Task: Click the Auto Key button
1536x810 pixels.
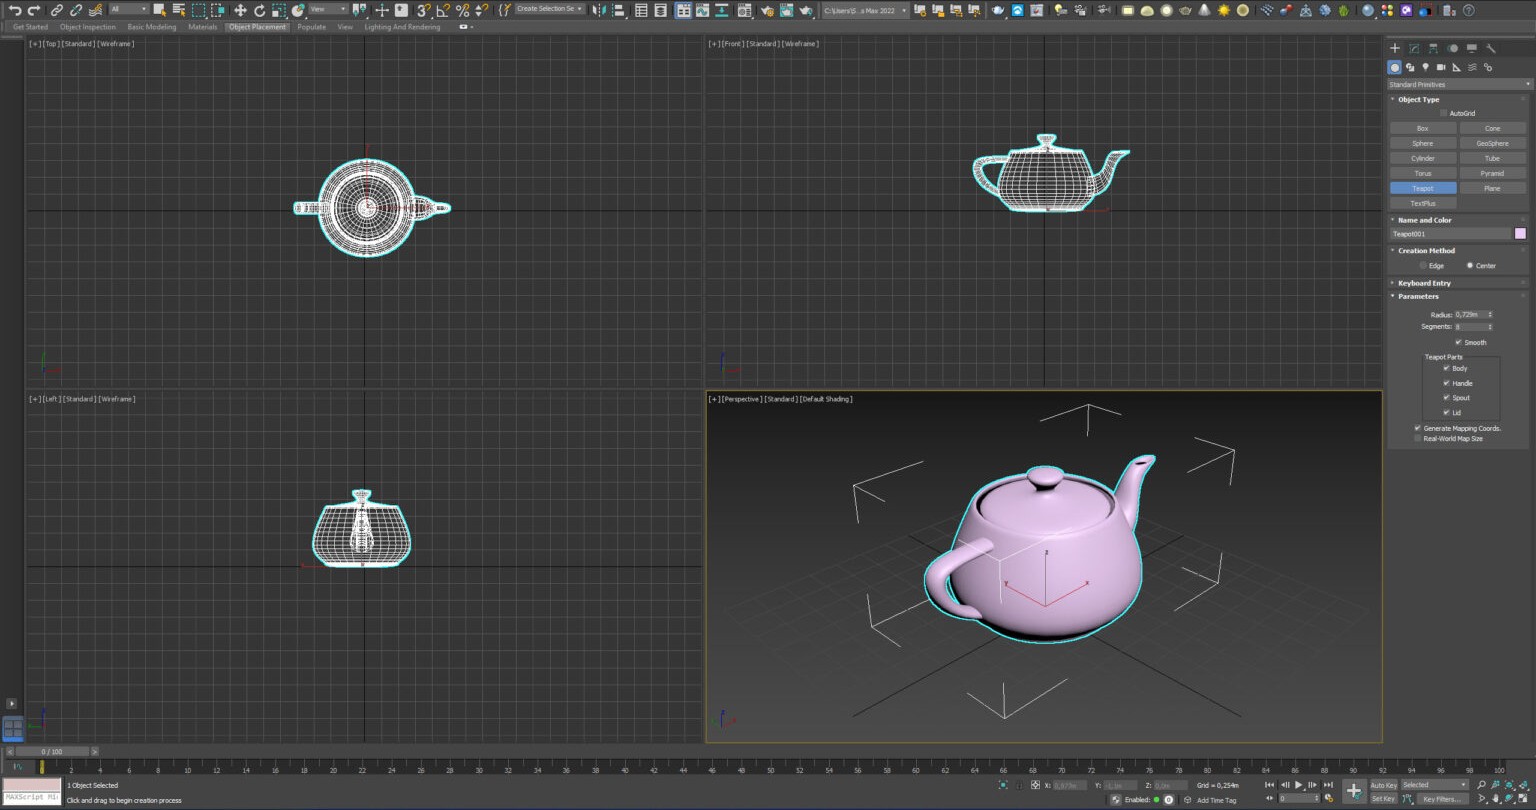Action: click(1383, 785)
